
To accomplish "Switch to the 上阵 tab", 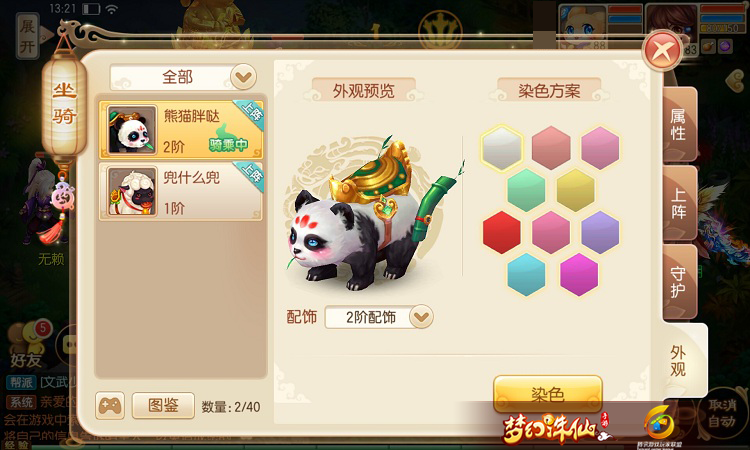I will 679,203.
